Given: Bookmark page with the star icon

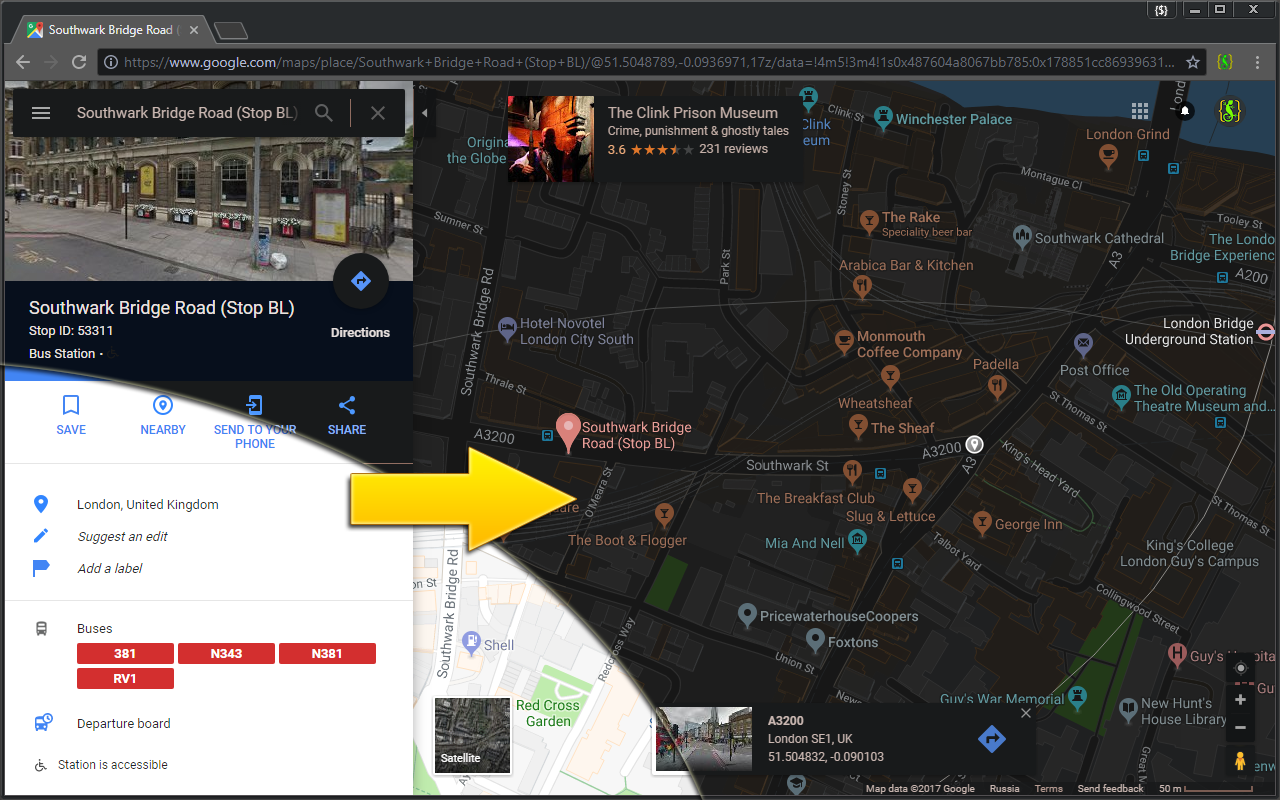Looking at the screenshot, I should coord(1193,62).
